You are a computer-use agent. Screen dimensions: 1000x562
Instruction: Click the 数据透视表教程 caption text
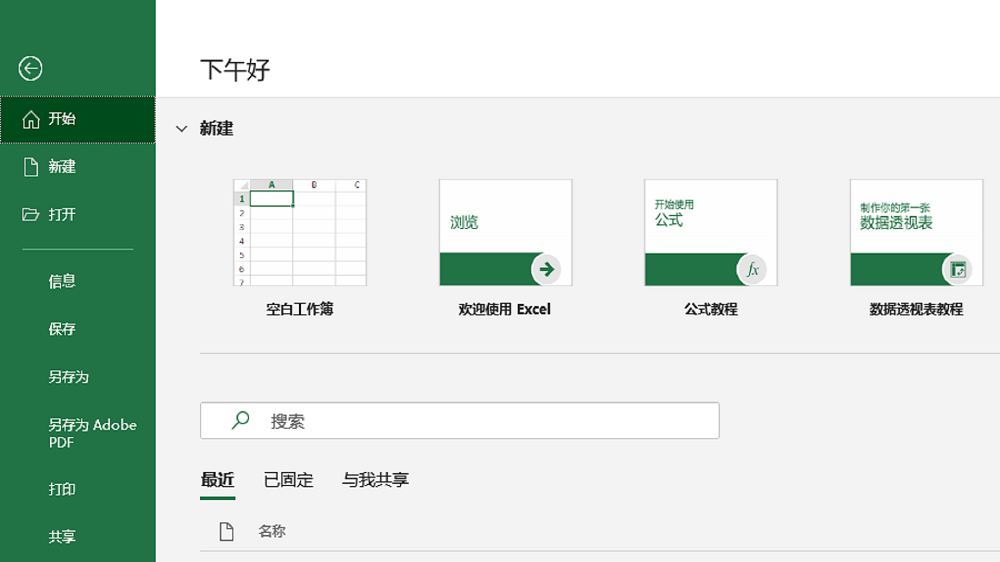(x=916, y=309)
